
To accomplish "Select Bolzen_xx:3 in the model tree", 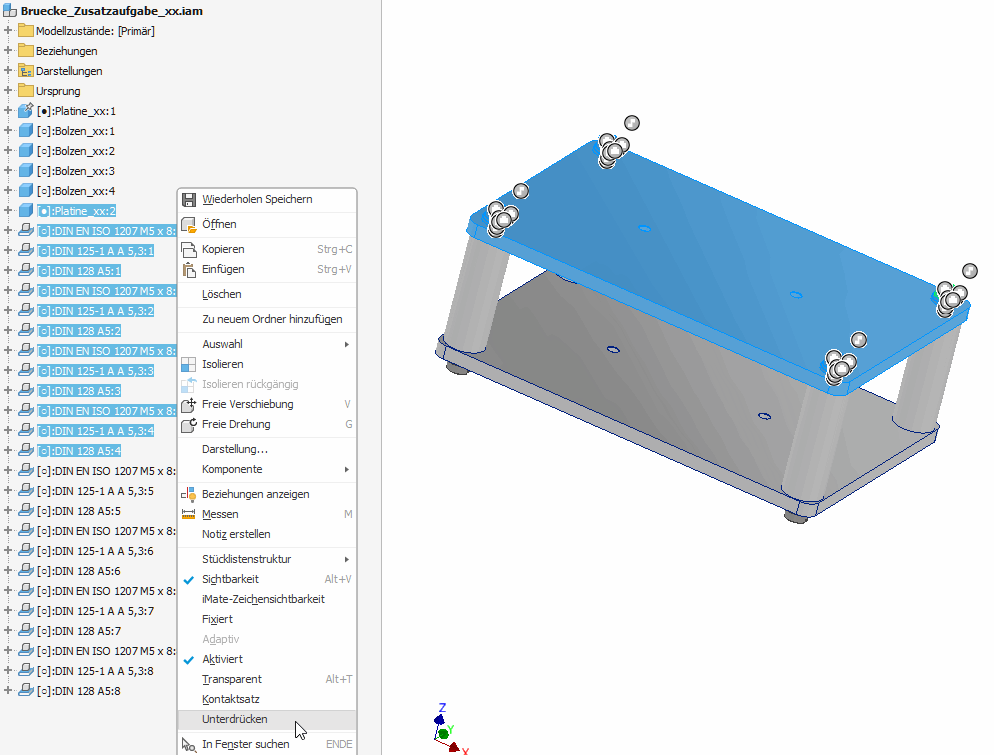I will coord(76,171).
